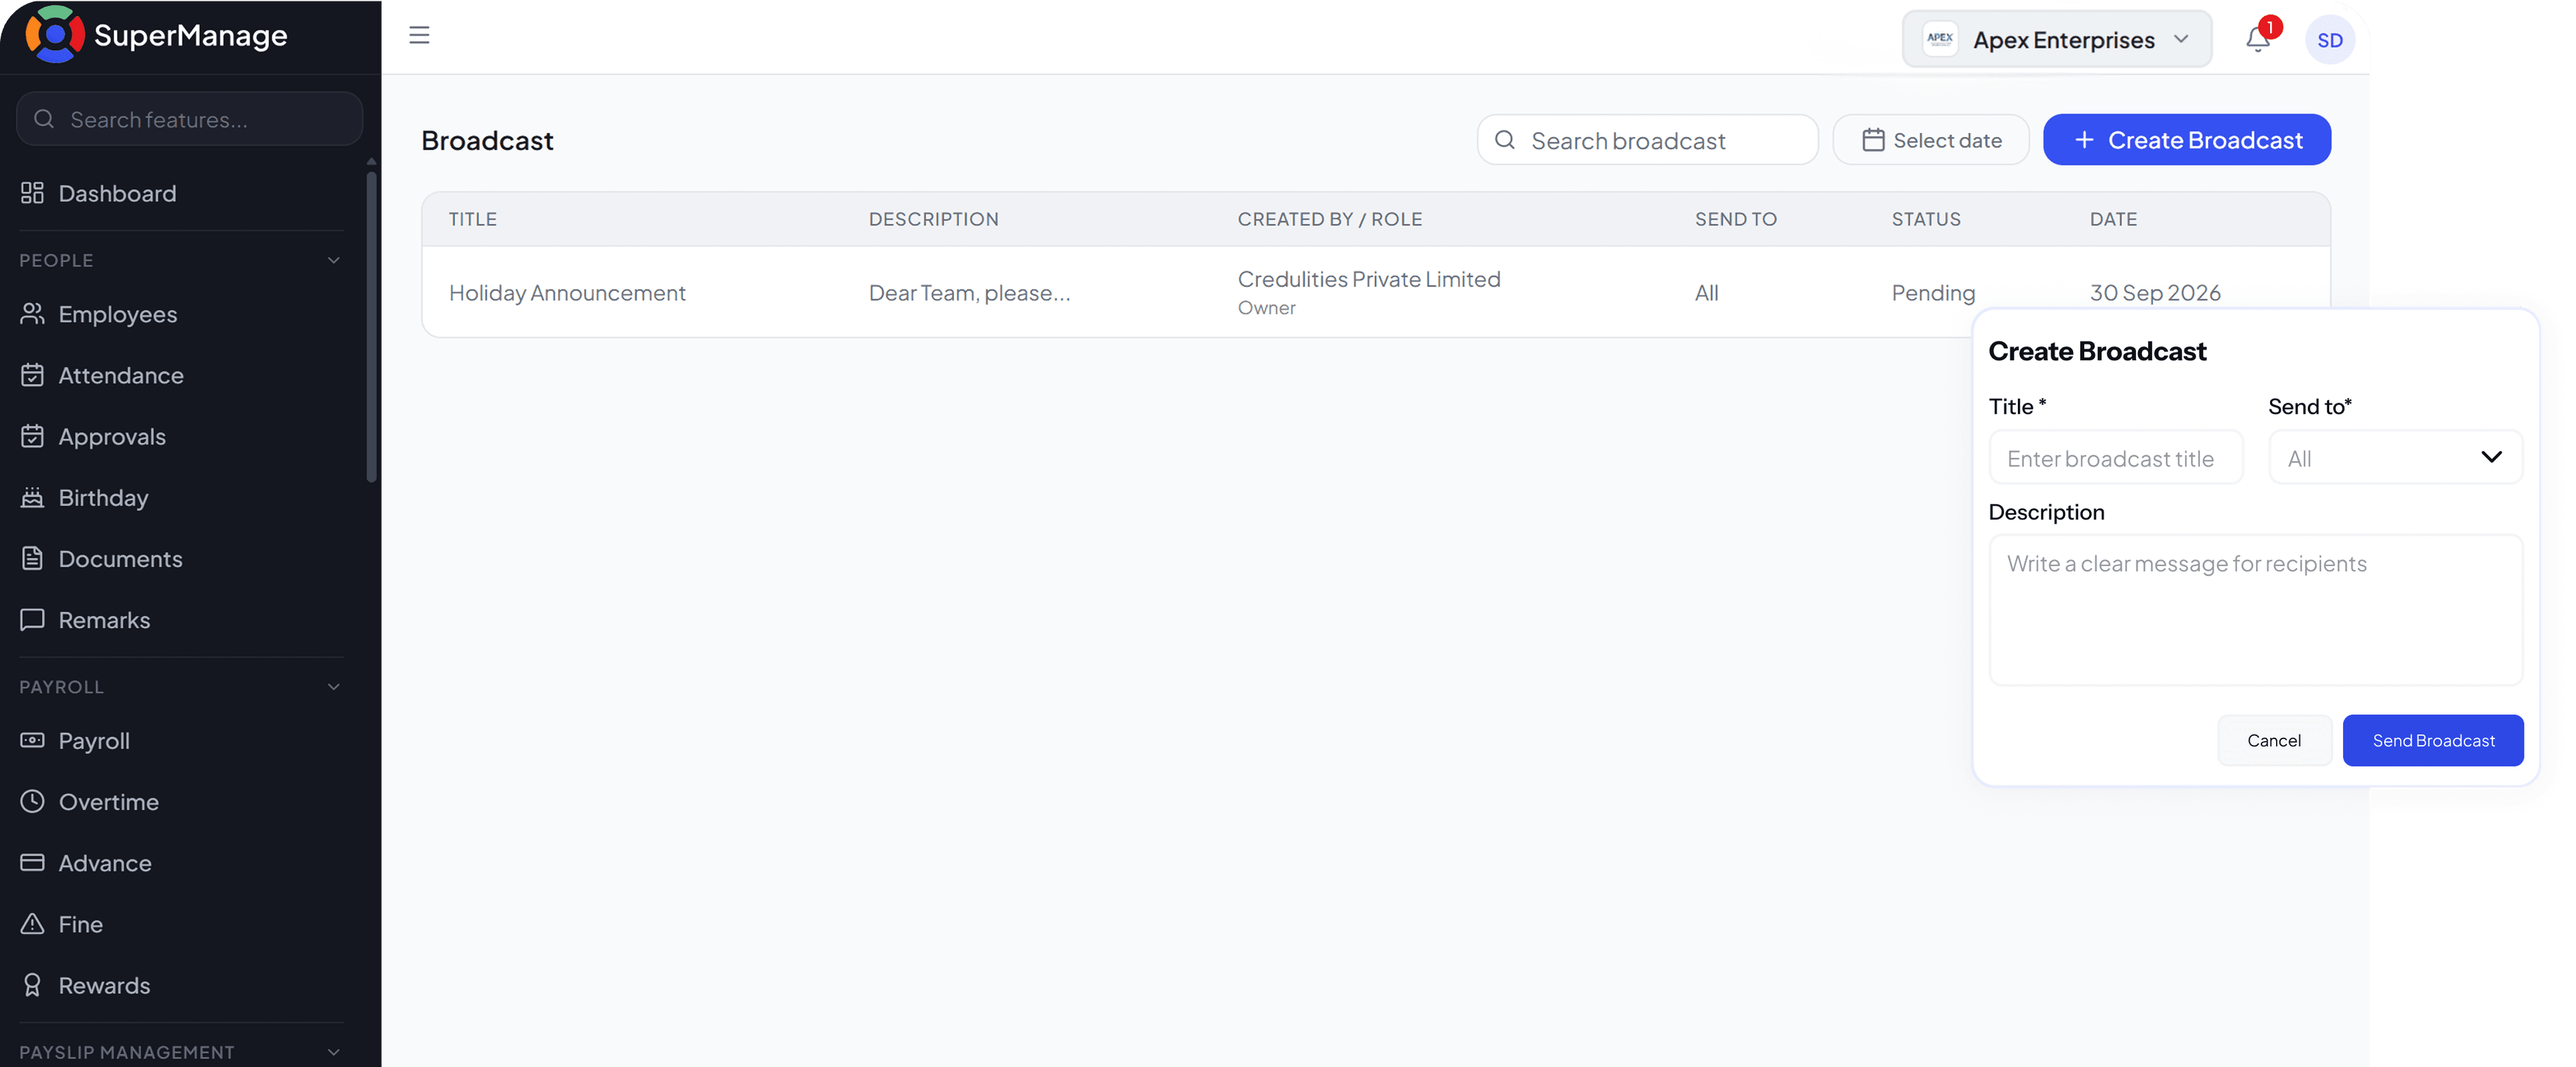Click the Overtime clock icon

[32, 801]
